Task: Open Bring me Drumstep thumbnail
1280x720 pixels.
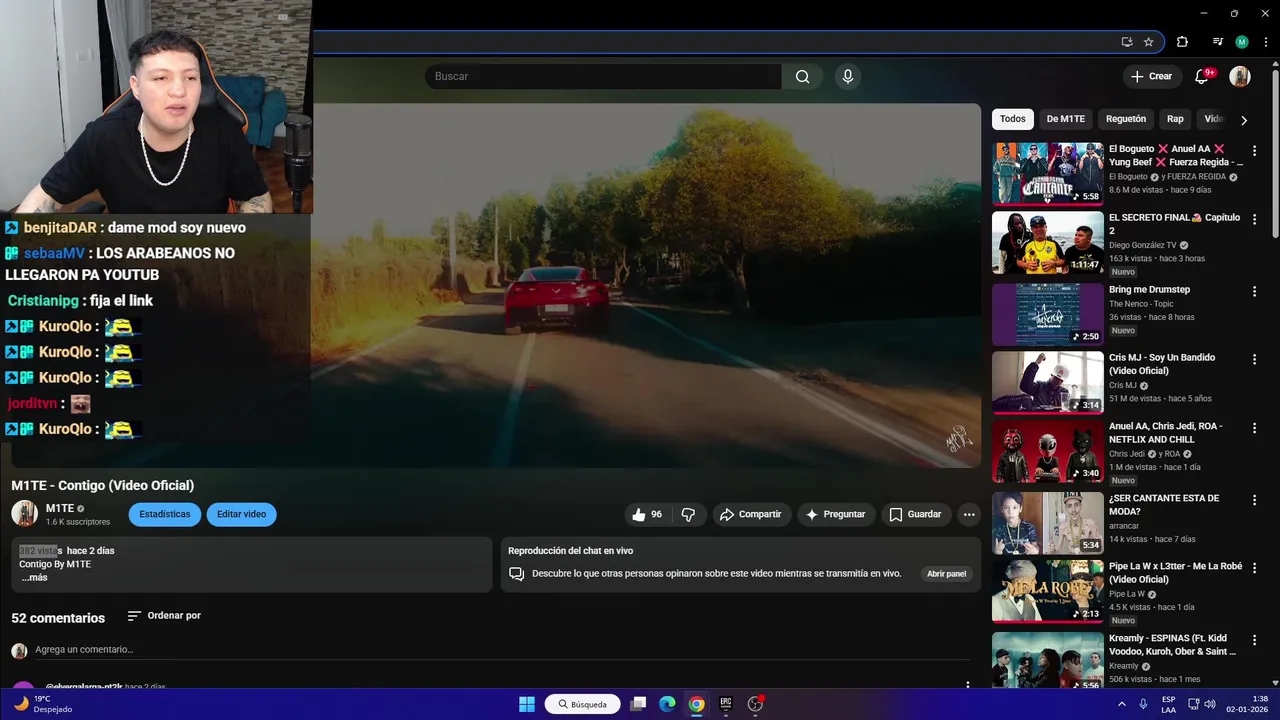Action: 1048,314
